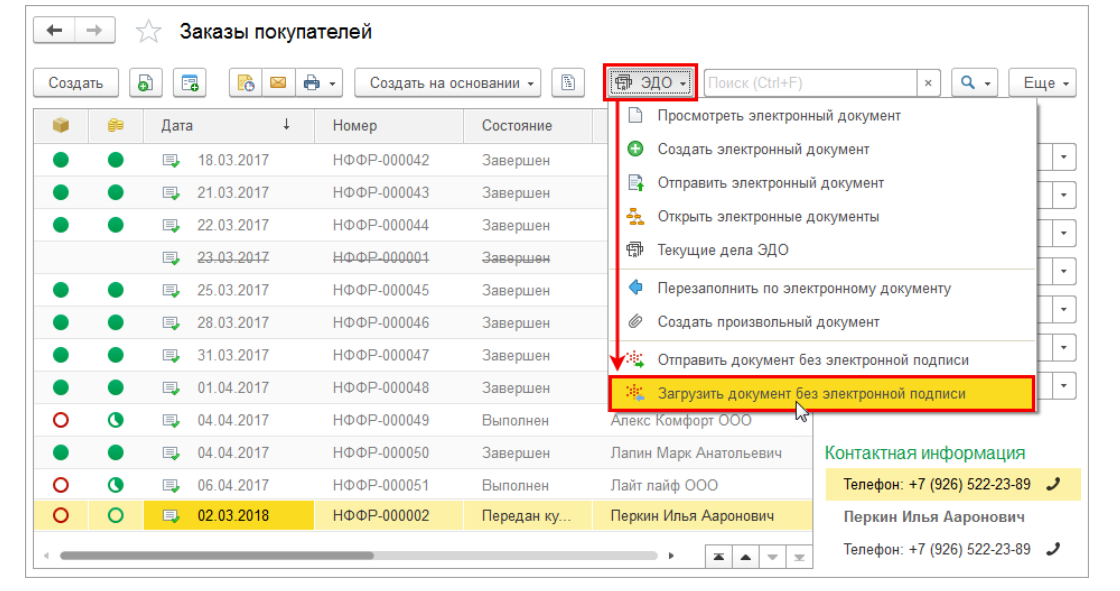Open the Еще menu button
The width and height of the screenshot is (1120, 591).
click(x=1042, y=83)
